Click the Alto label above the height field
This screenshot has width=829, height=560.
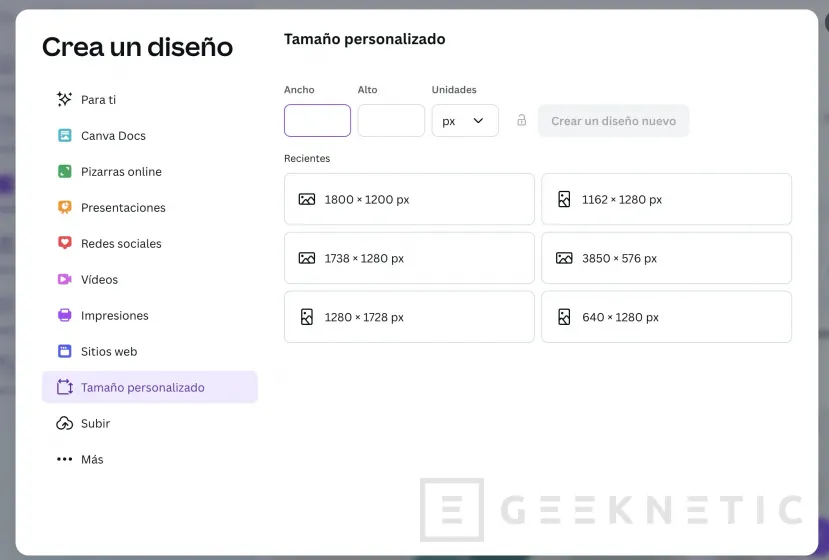pyautogui.click(x=367, y=89)
